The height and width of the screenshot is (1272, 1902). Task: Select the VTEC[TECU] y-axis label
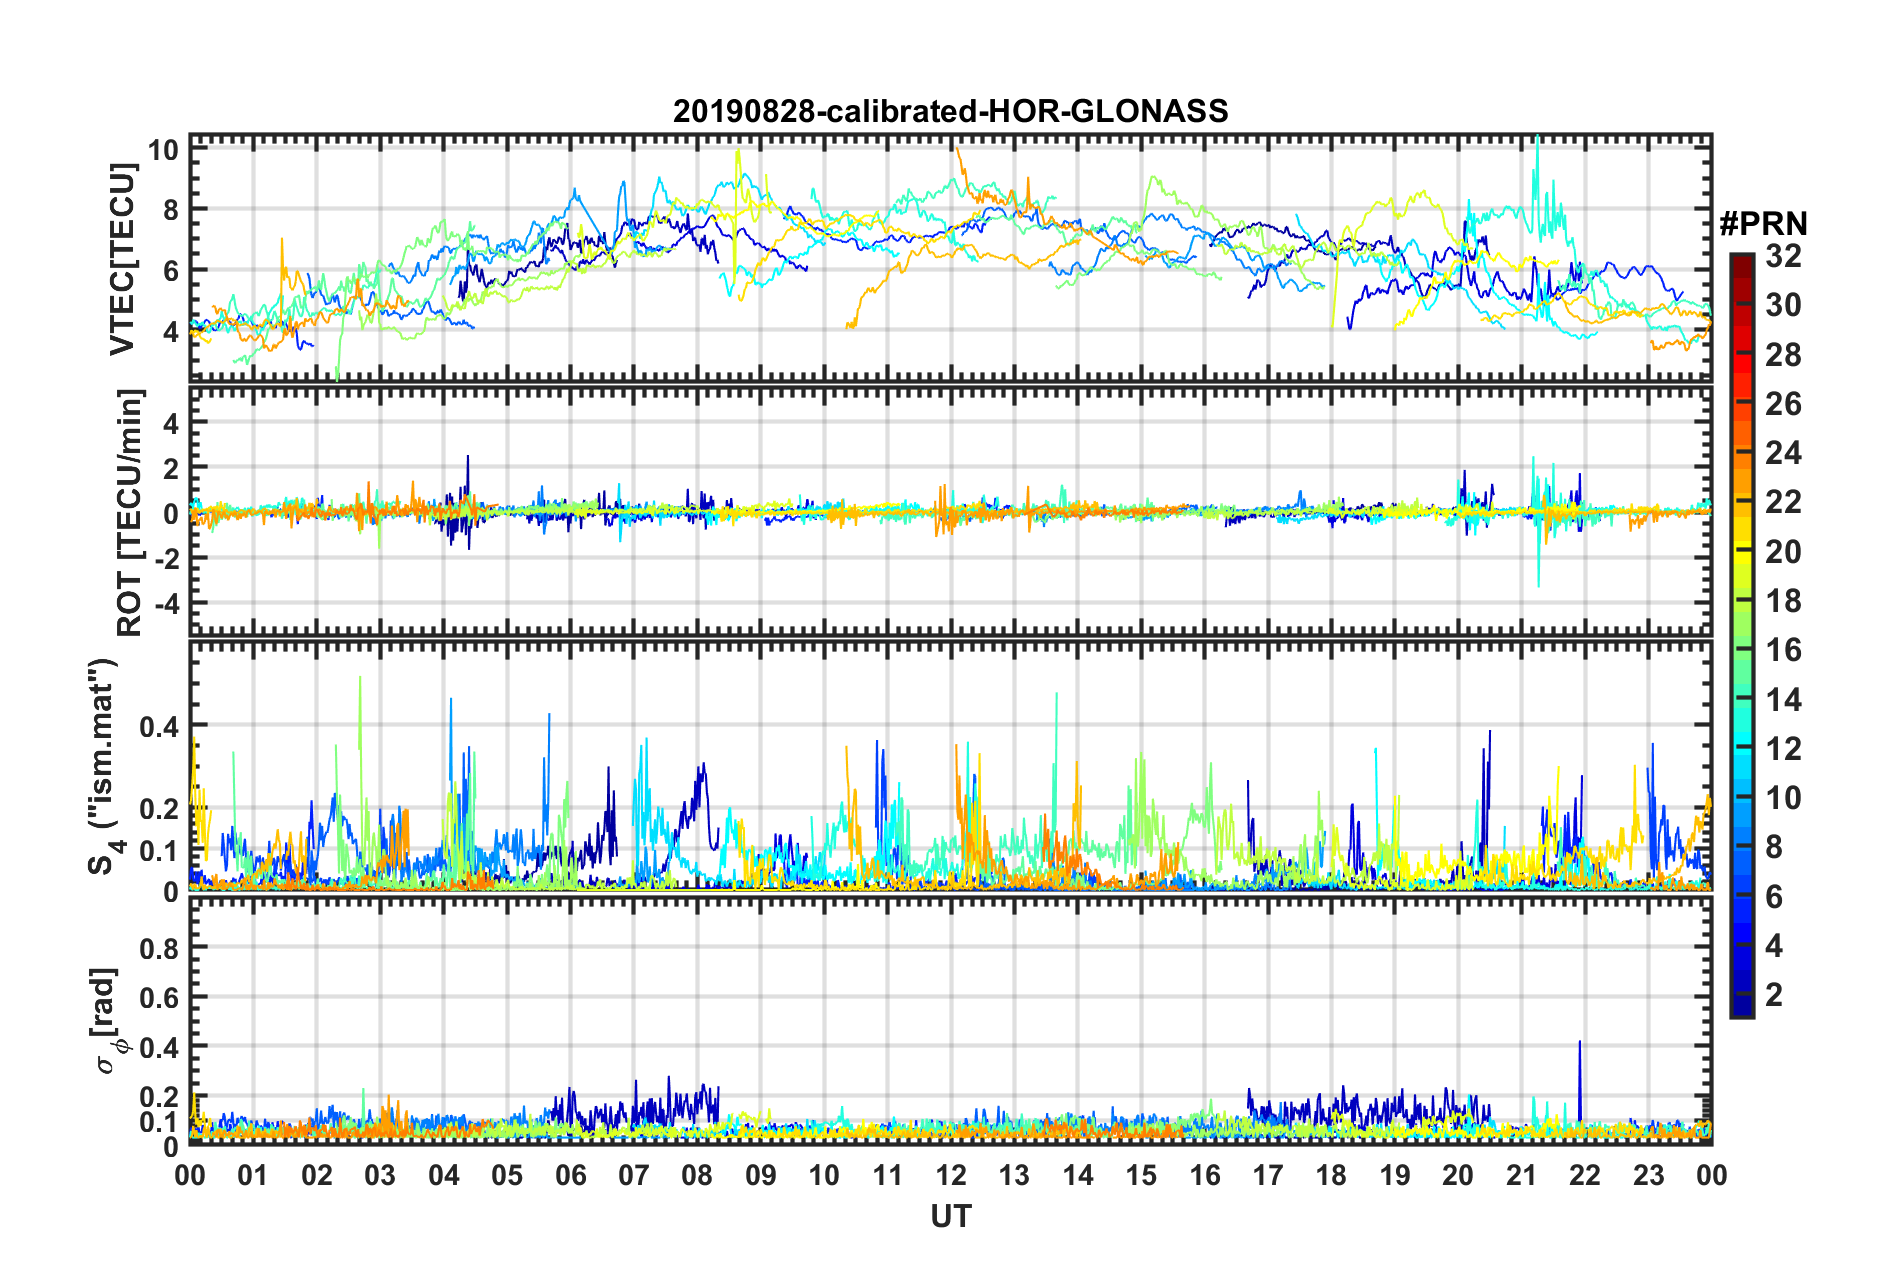click(x=122, y=260)
